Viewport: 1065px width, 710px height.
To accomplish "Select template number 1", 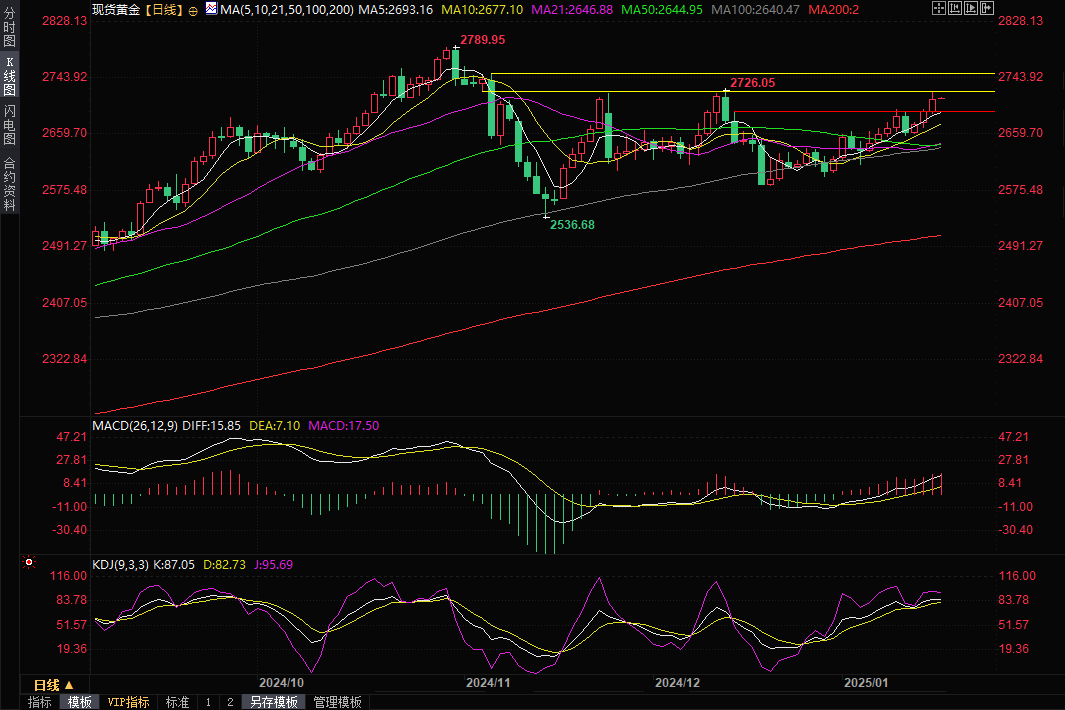I will pyautogui.click(x=208, y=702).
